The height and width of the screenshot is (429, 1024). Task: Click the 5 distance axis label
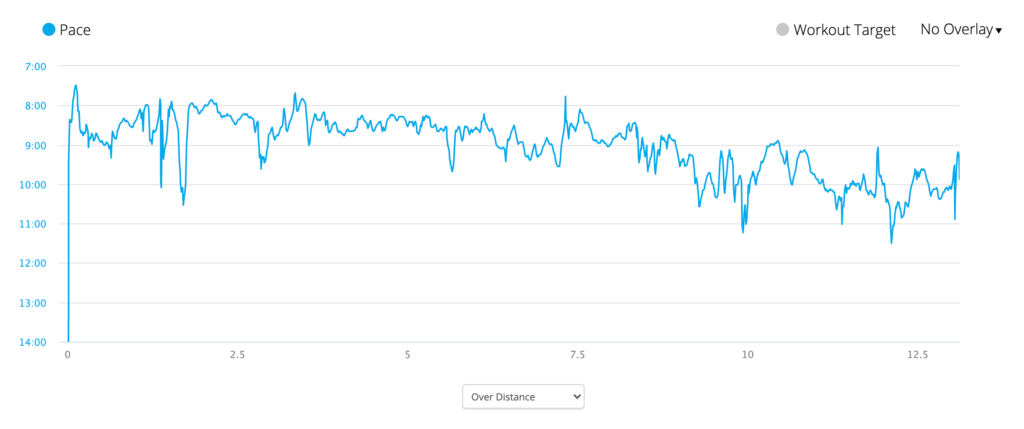[x=408, y=355]
